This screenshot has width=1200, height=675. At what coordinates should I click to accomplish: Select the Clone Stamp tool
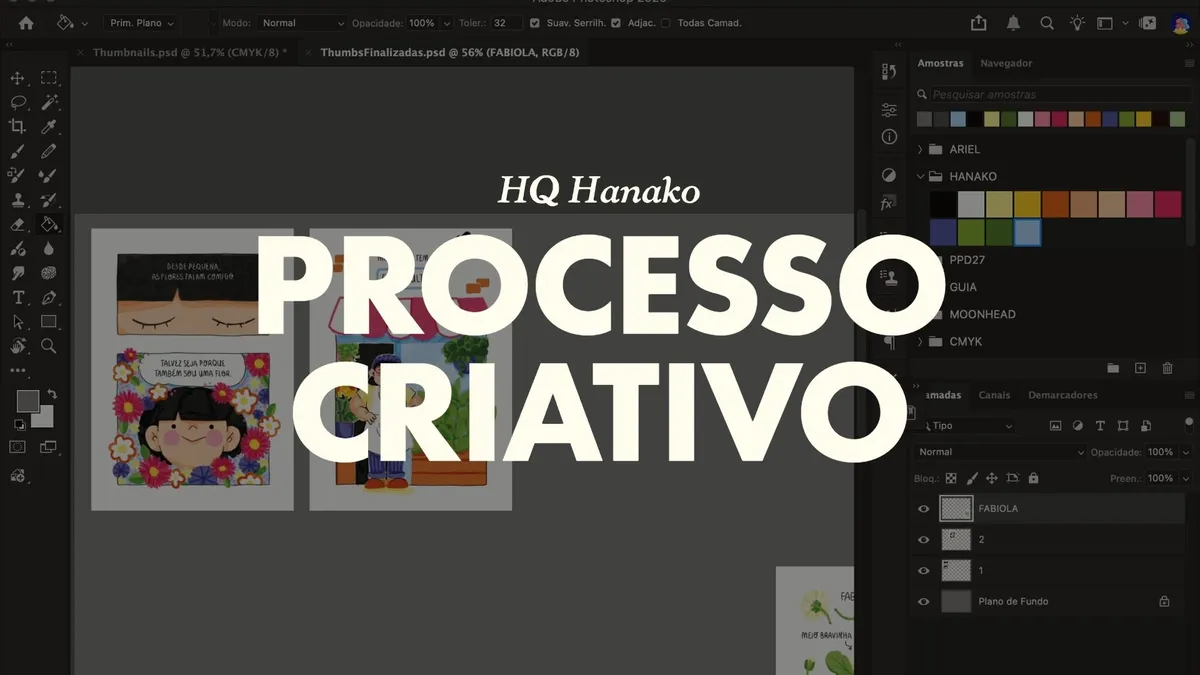(x=17, y=200)
